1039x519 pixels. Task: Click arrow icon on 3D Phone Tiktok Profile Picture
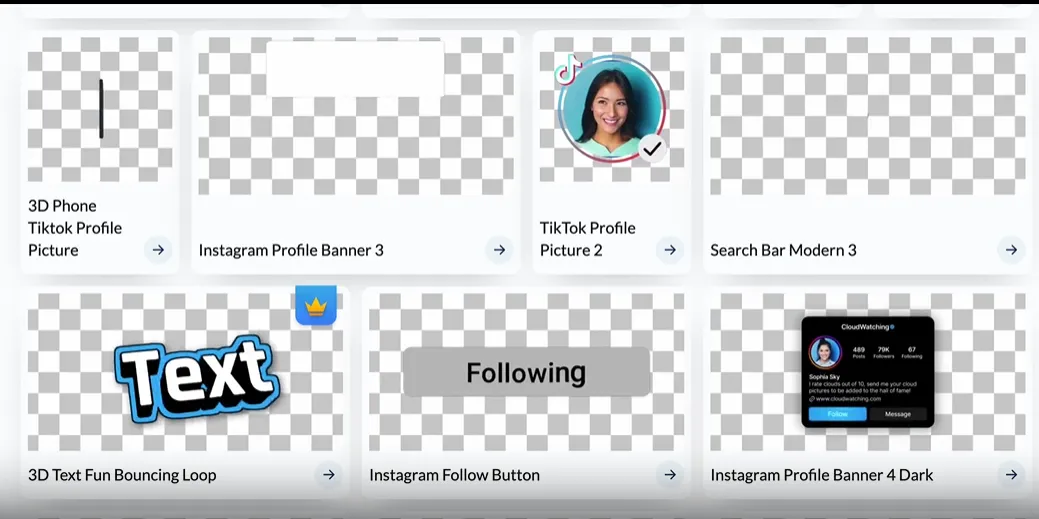158,250
